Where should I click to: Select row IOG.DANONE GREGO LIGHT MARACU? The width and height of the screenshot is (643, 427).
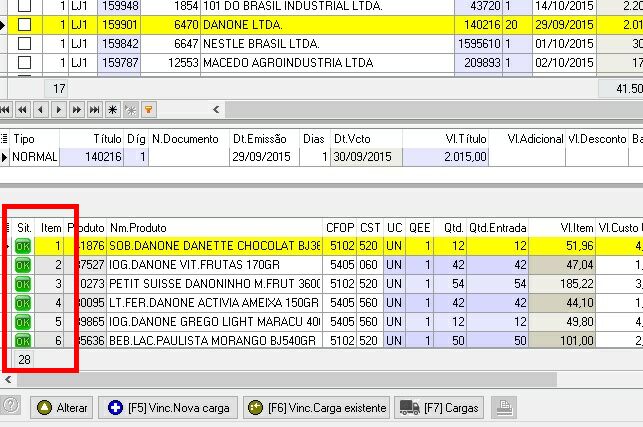click(x=322, y=322)
